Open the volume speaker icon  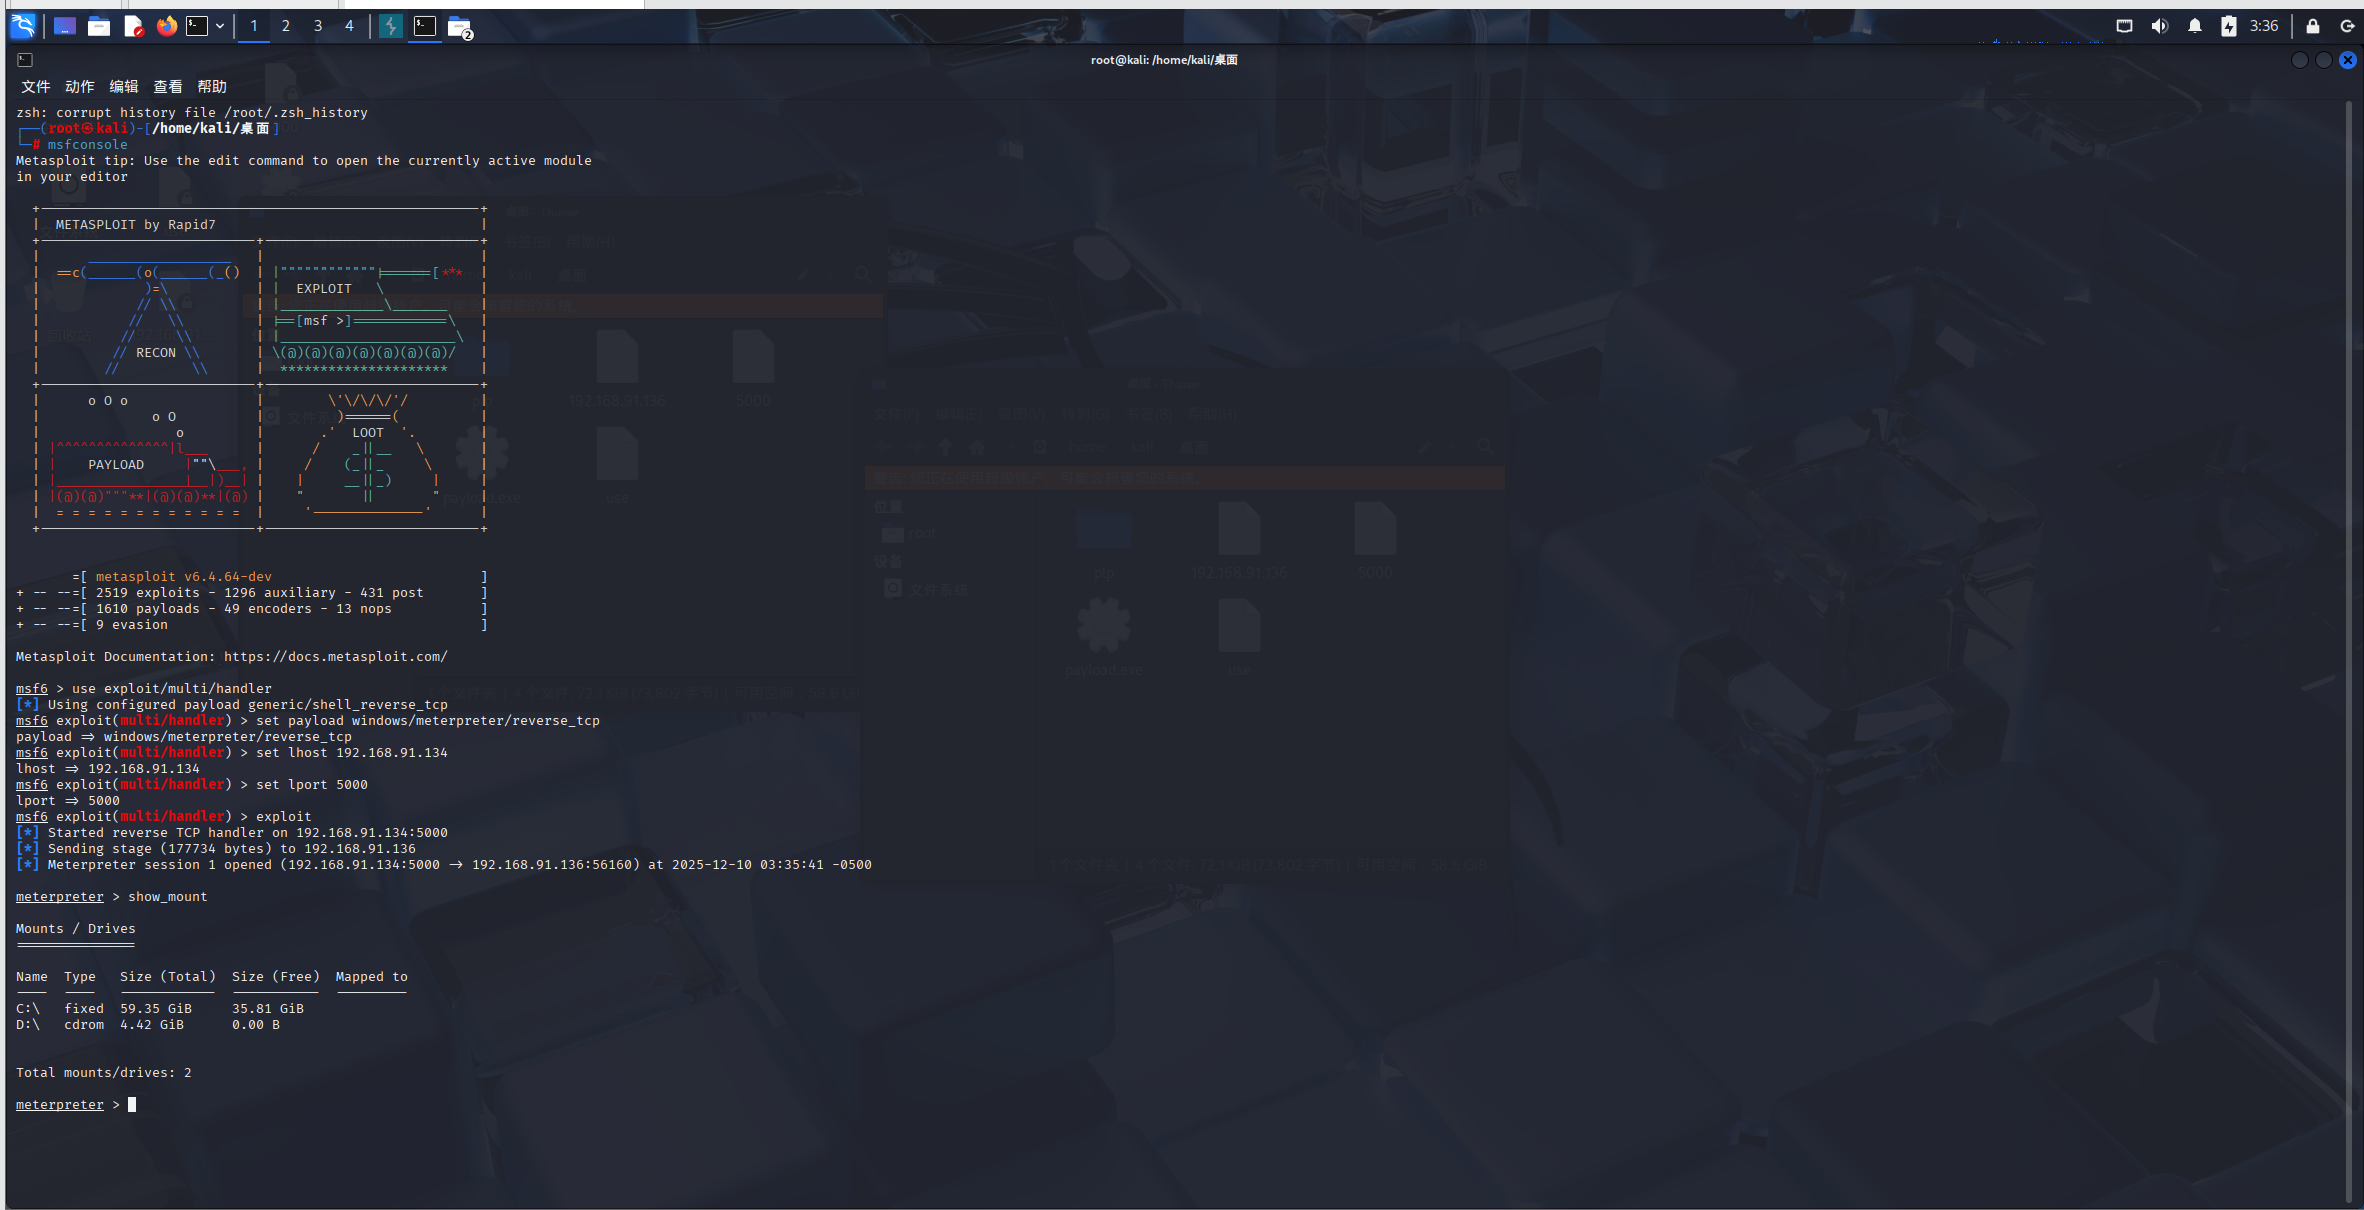click(x=2160, y=26)
